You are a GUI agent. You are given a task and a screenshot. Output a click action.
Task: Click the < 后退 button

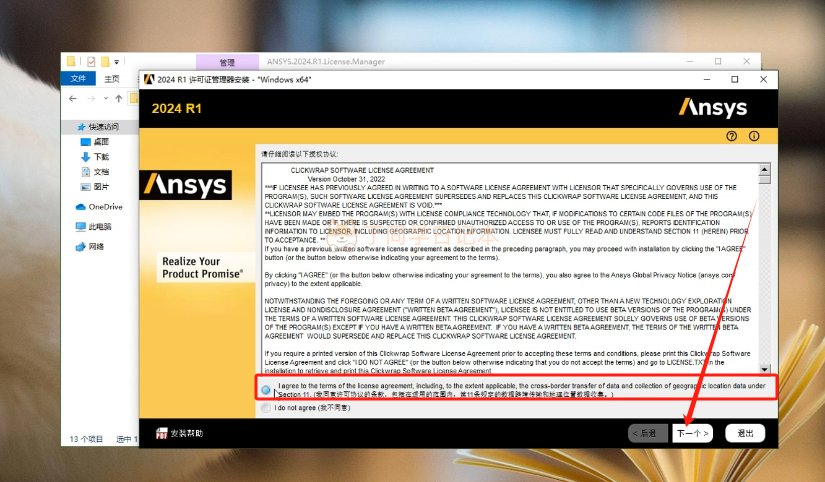[x=648, y=433]
